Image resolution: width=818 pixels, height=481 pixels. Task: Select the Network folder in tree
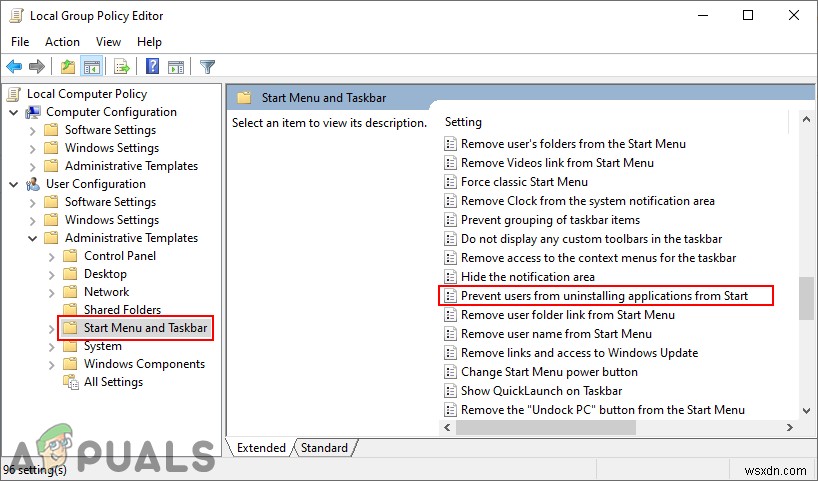coord(106,292)
